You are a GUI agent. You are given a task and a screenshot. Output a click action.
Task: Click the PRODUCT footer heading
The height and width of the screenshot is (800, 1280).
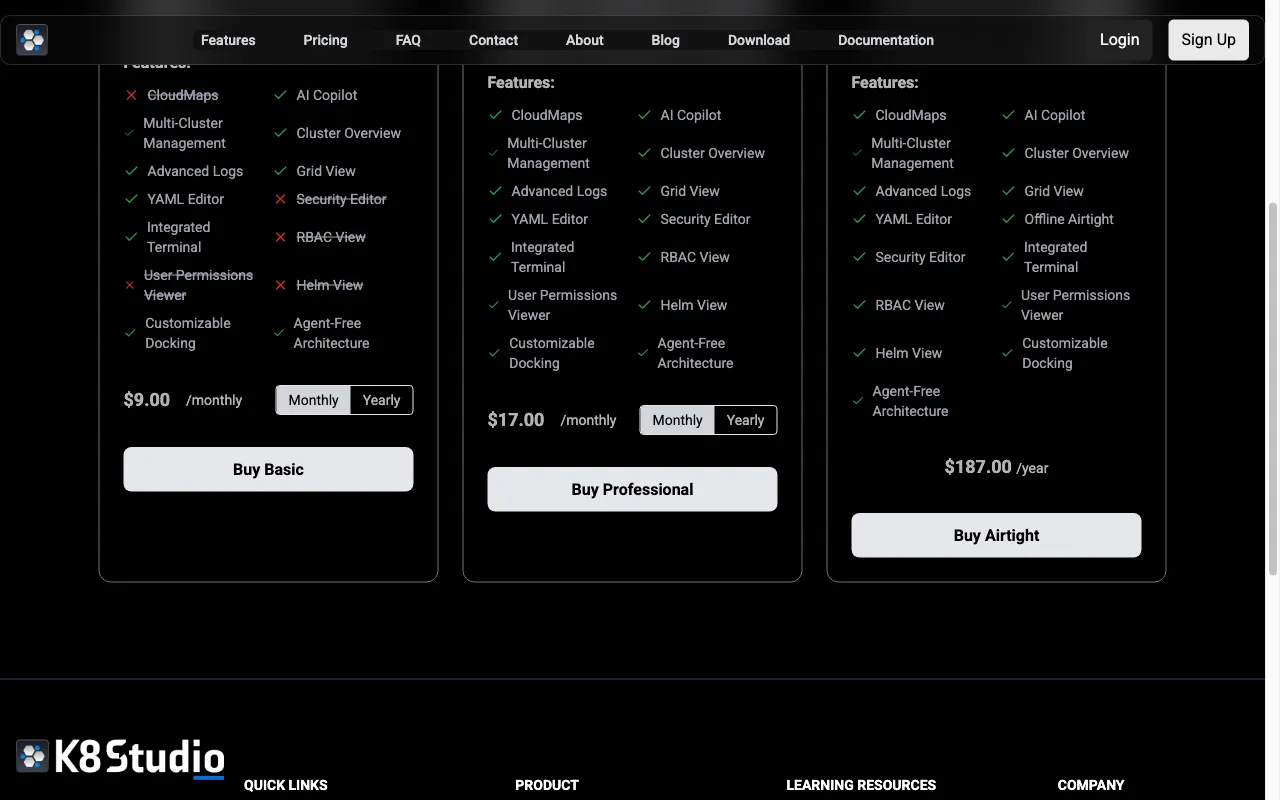(x=547, y=785)
